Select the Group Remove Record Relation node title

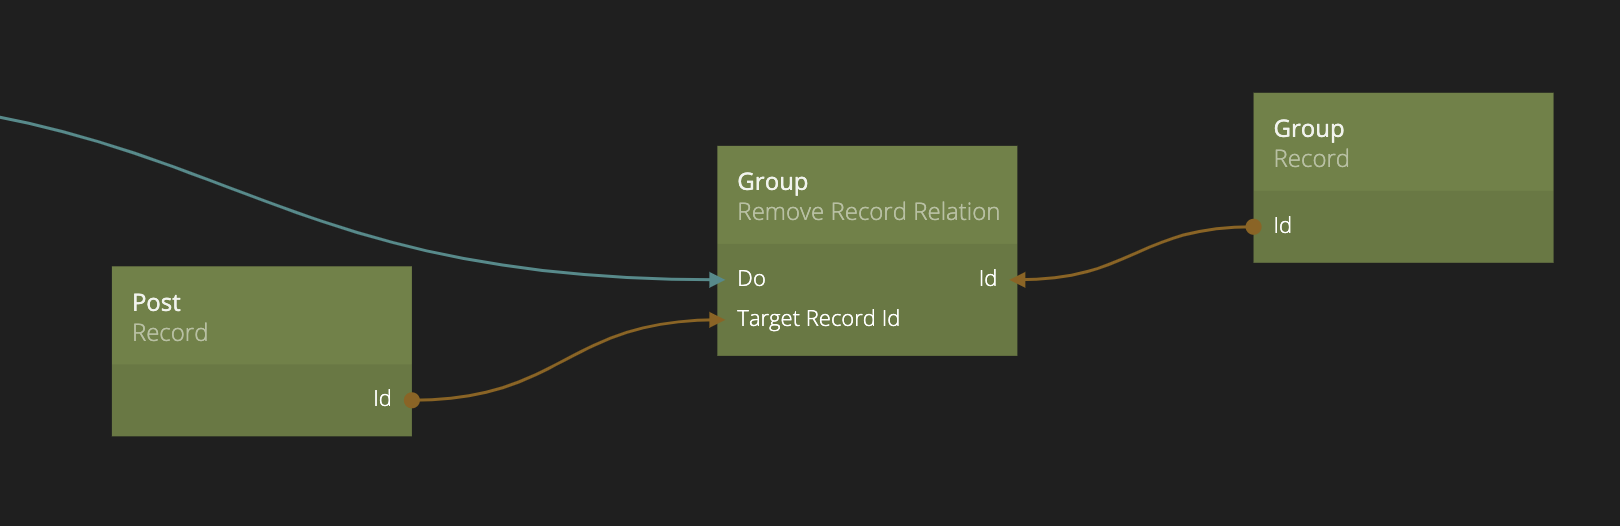[x=772, y=182]
